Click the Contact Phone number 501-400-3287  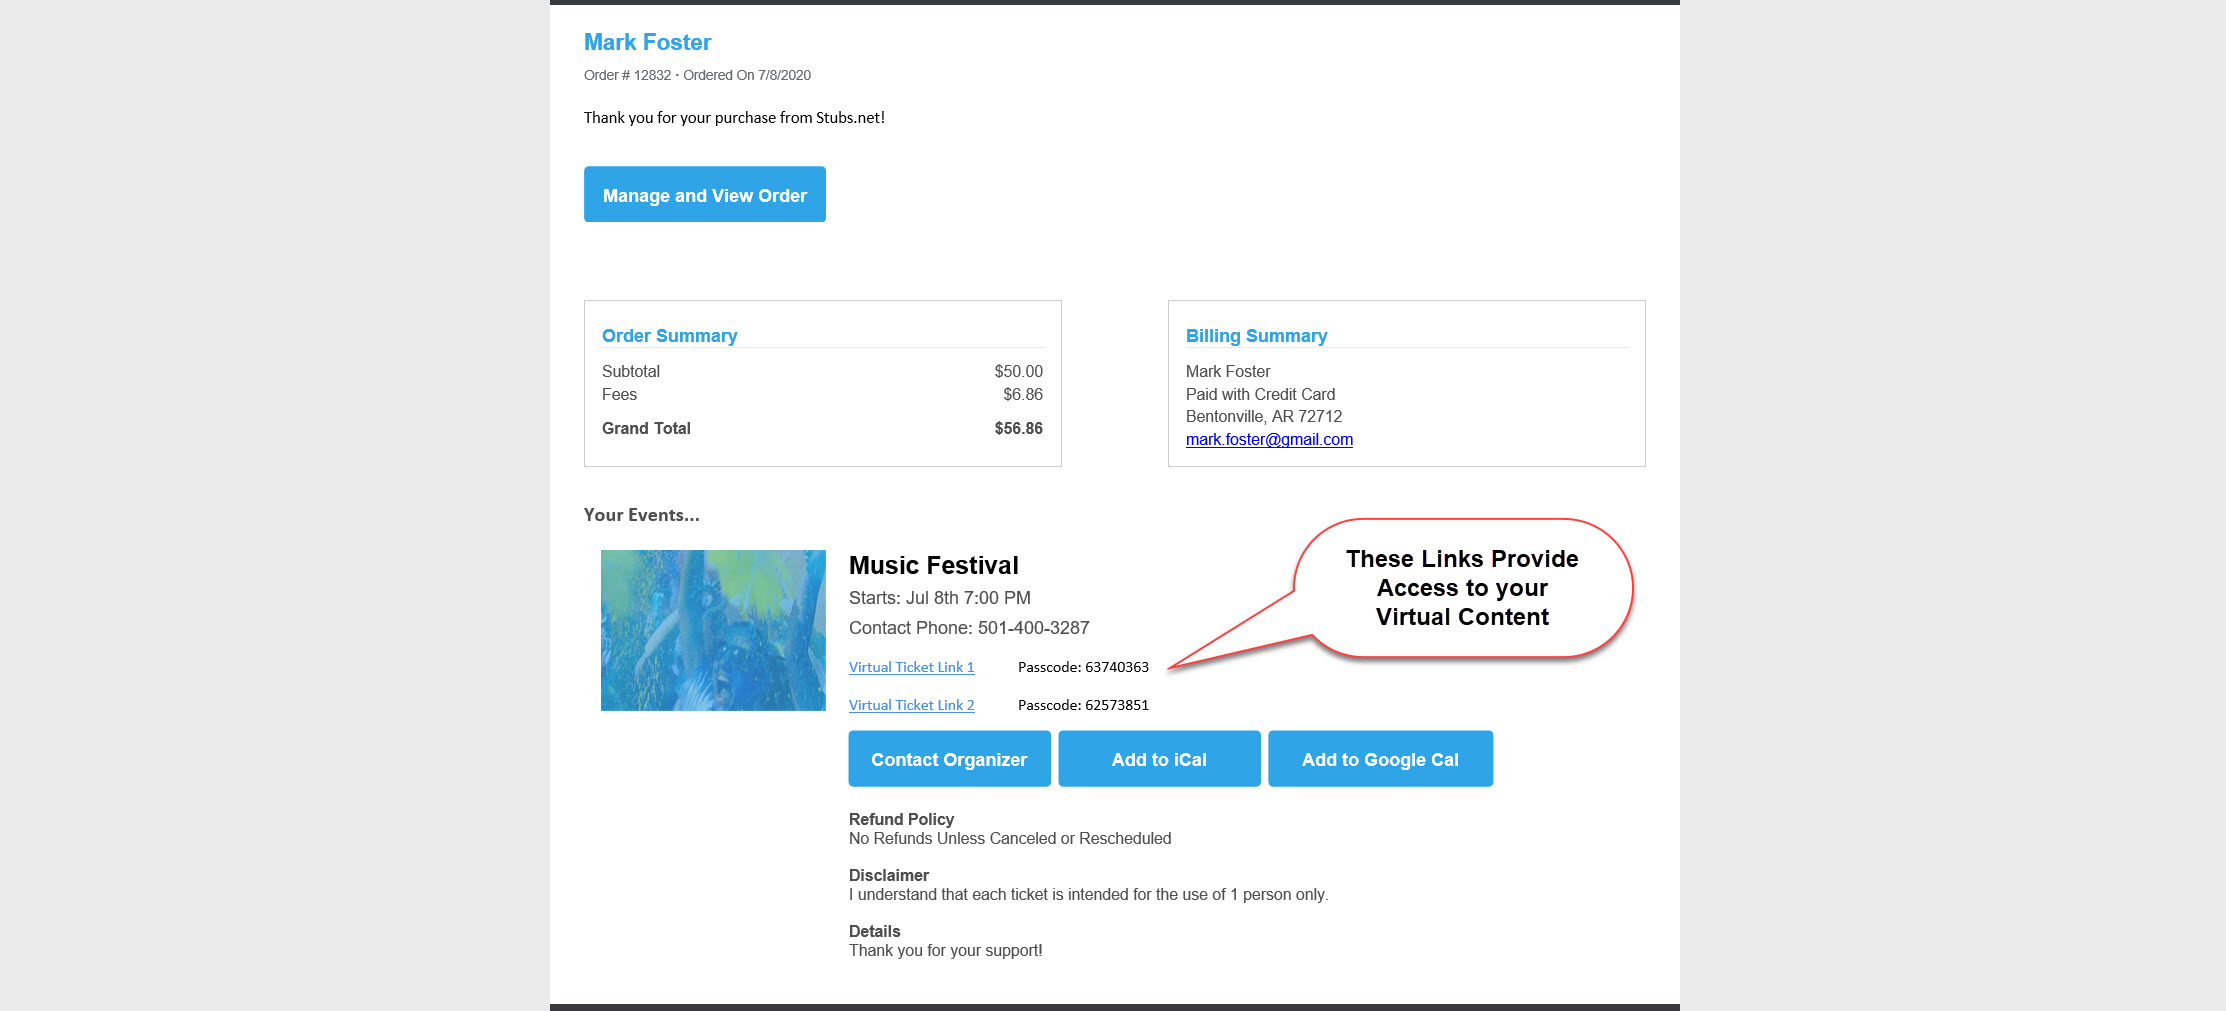1033,628
